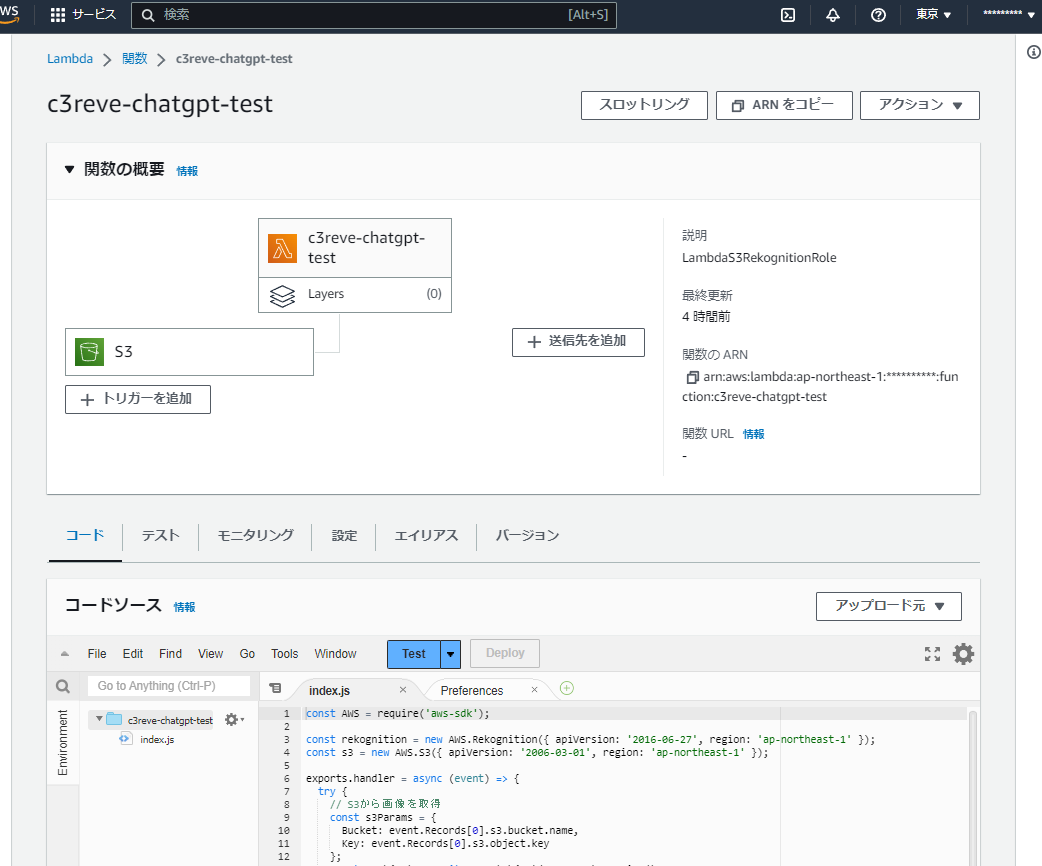Select the index.js editor tab
The image size is (1042, 866).
click(330, 691)
